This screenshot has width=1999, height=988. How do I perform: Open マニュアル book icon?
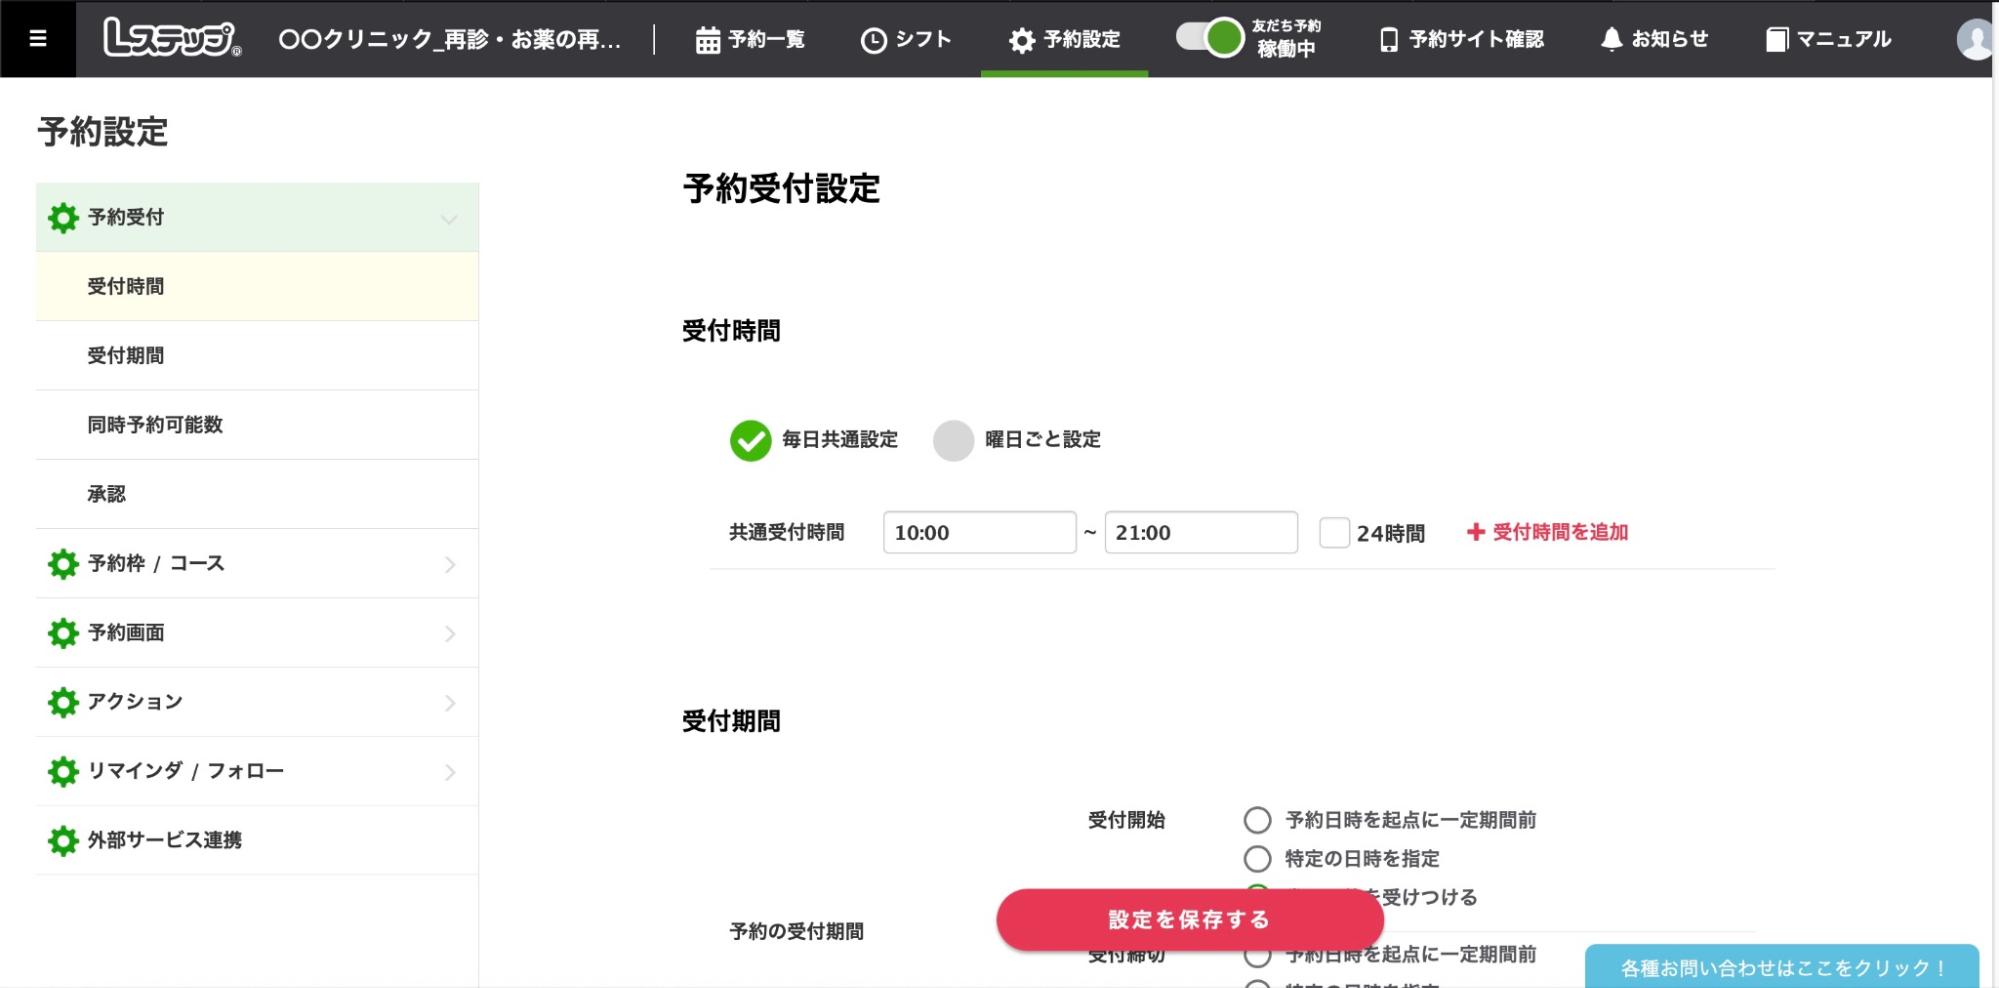tap(1776, 40)
